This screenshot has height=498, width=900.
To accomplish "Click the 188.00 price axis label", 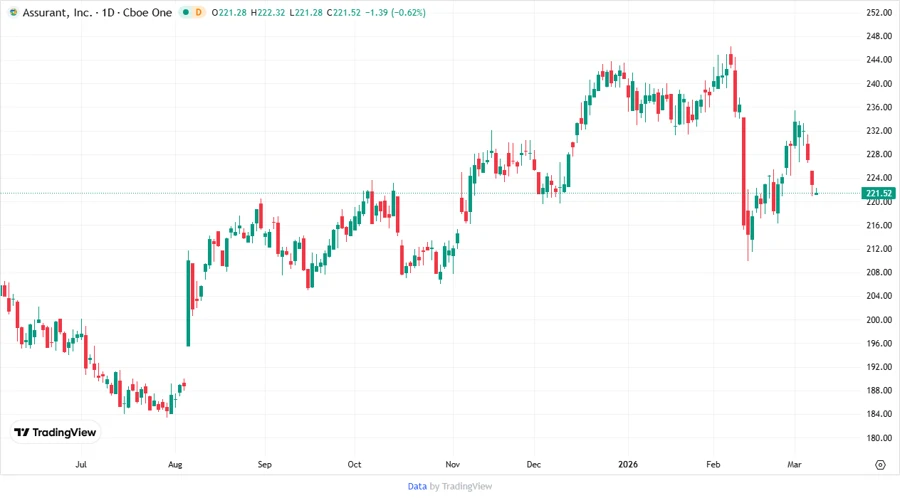I will 879,391.
